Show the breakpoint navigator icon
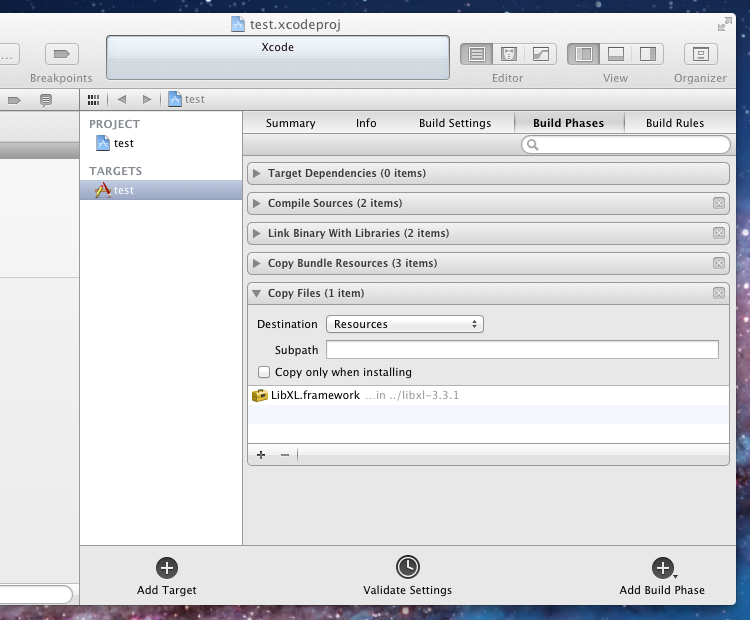The height and width of the screenshot is (620, 750). coord(14,100)
